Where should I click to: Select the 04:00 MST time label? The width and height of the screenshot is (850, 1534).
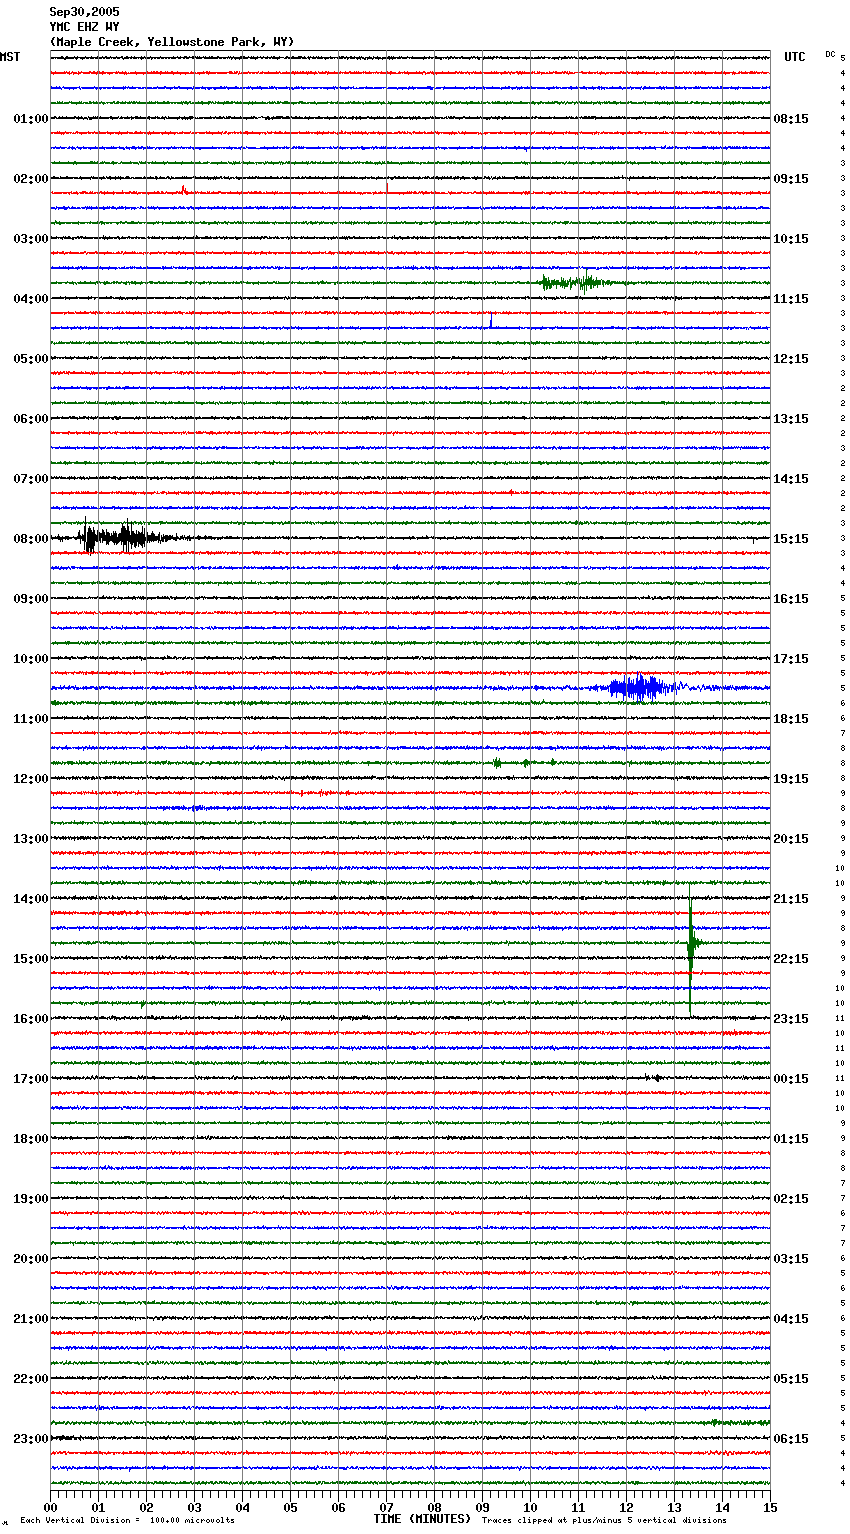click(x=31, y=299)
